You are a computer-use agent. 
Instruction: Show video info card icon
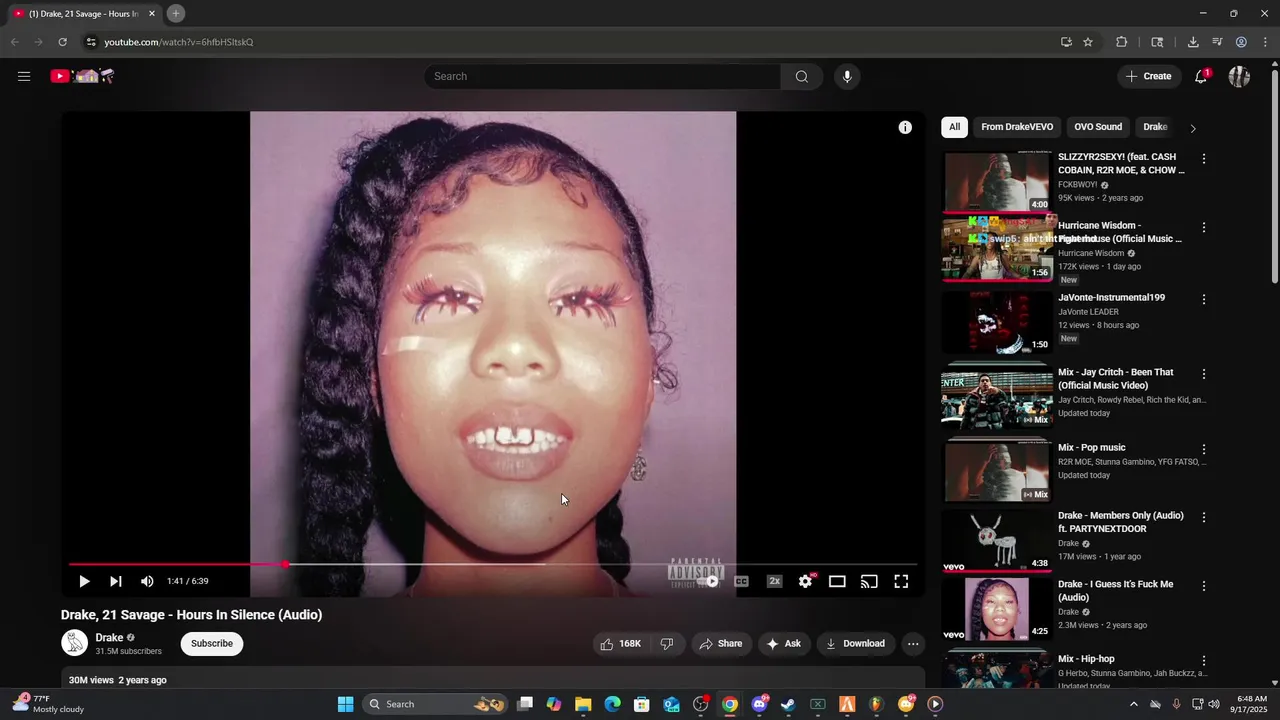pos(905,127)
